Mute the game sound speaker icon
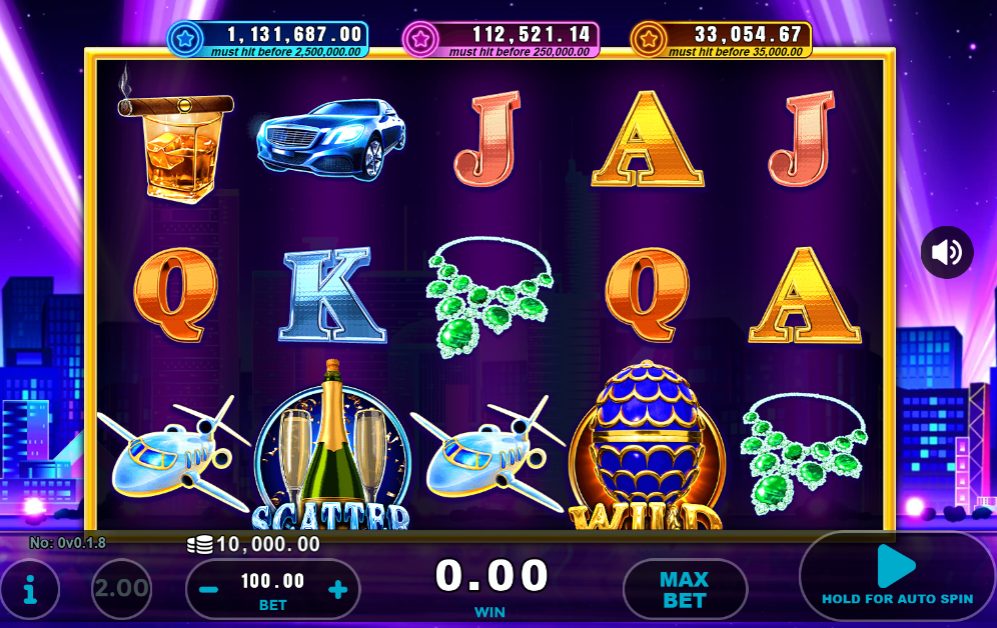 click(x=947, y=252)
